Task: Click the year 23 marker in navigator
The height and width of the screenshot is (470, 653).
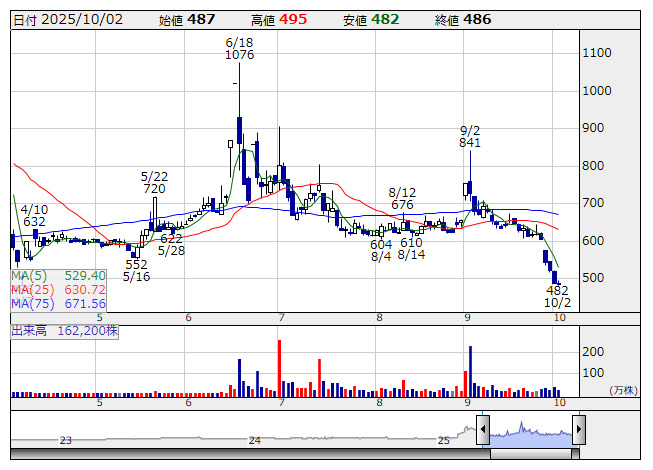Action: click(x=66, y=440)
